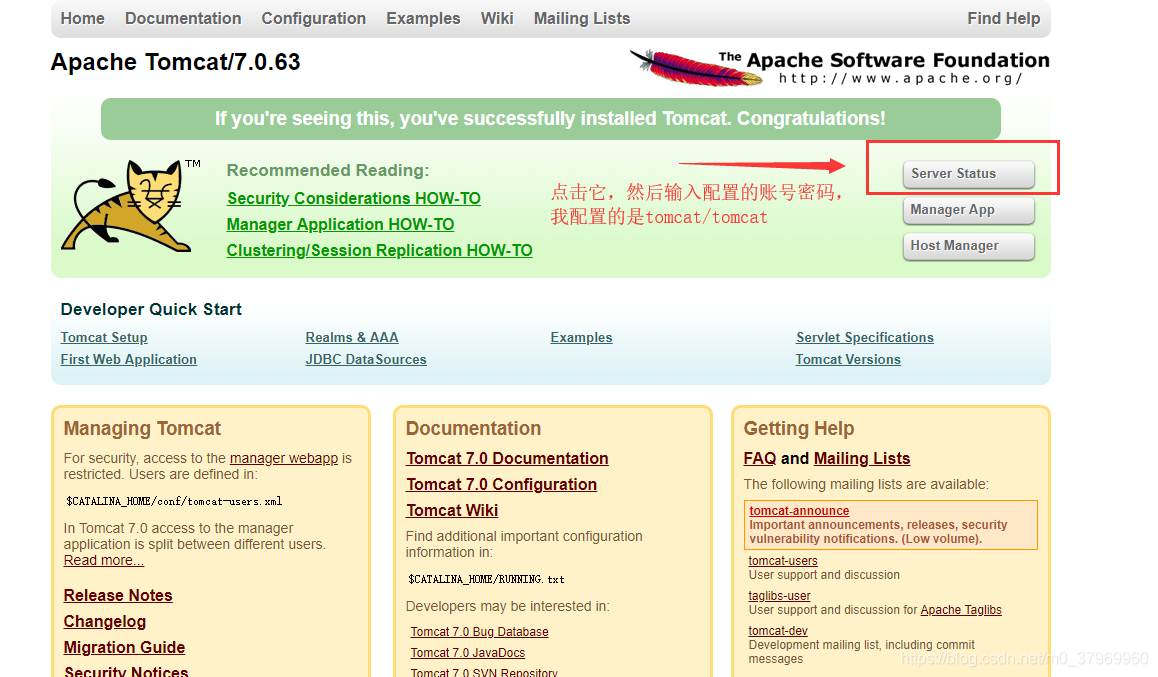Open tomcat-users mailing list link
This screenshot has height=677, width=1158.
click(x=783, y=561)
